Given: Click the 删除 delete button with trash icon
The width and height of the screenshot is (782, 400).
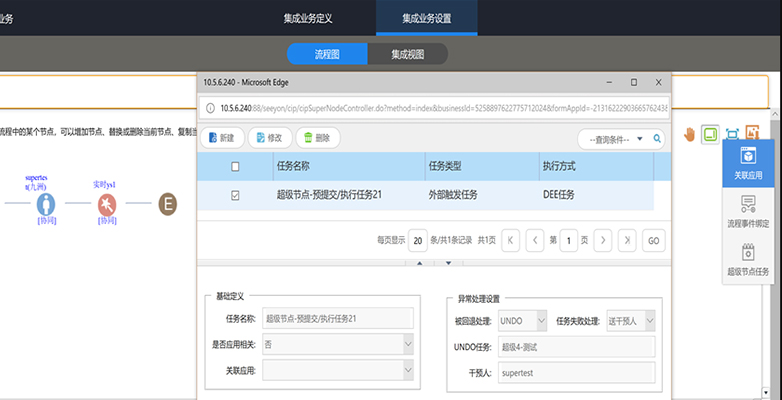Looking at the screenshot, I should click(318, 138).
